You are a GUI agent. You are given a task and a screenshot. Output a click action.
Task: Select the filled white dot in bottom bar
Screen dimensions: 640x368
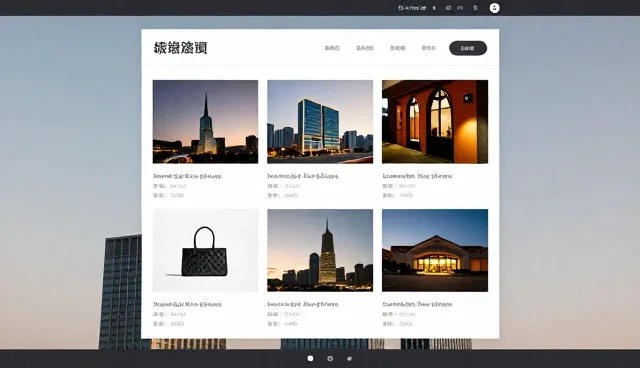(310, 358)
